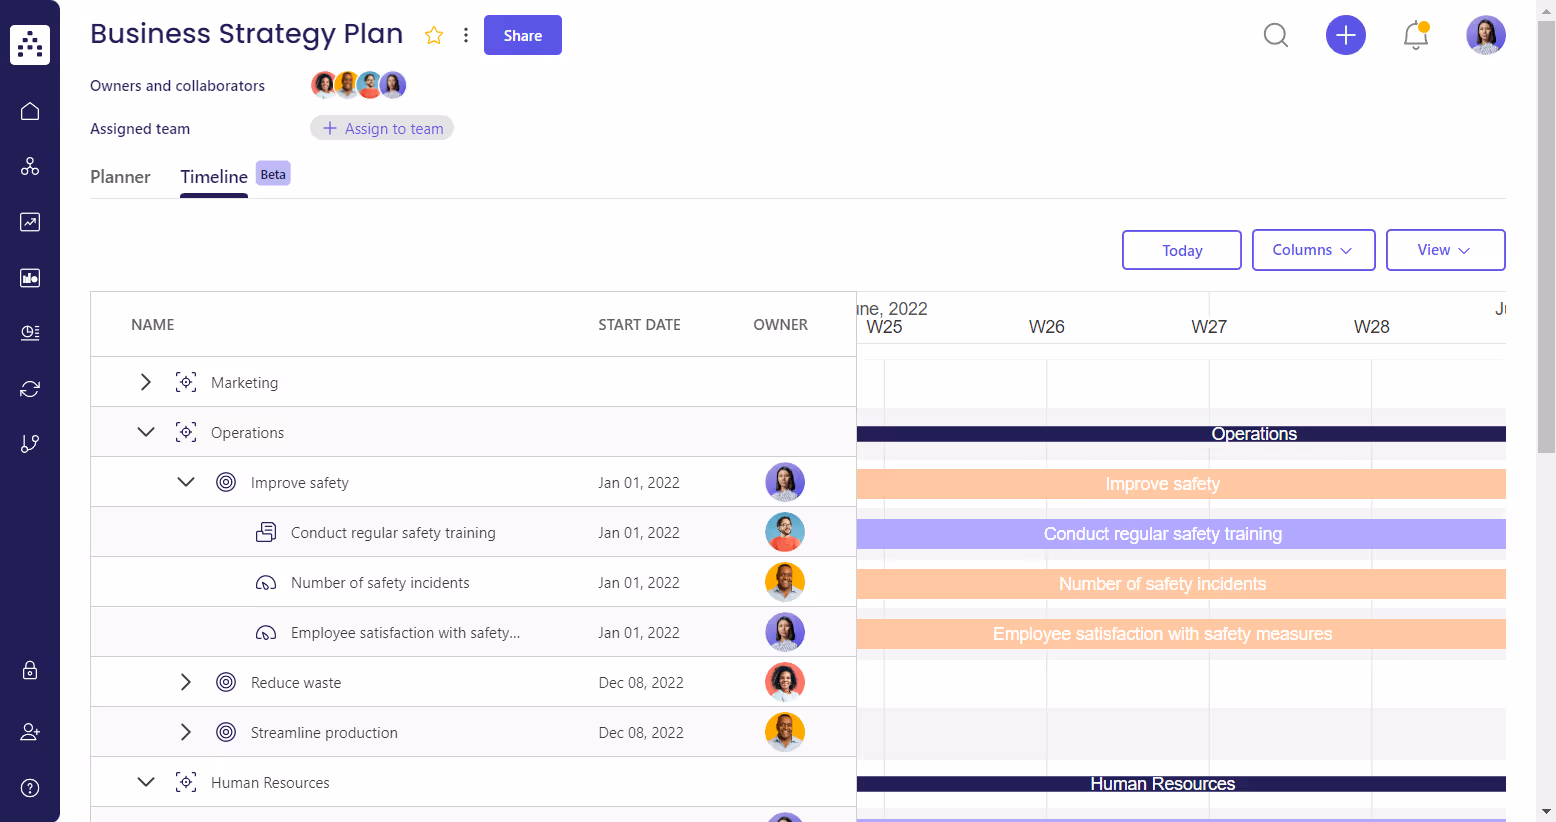Image resolution: width=1556 pixels, height=822 pixels.
Task: Switch to the Planner tab
Action: (120, 177)
